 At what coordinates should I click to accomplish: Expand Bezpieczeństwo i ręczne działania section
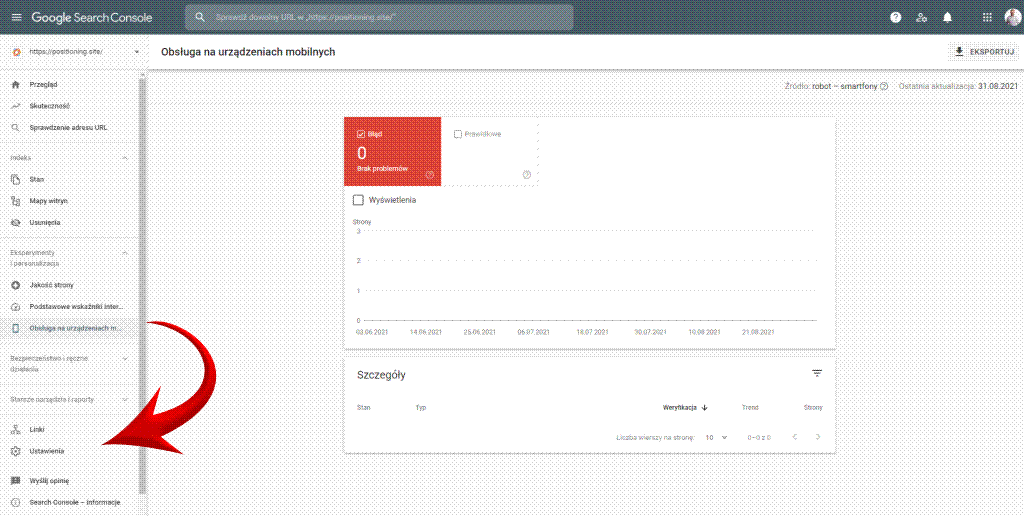(x=125, y=359)
